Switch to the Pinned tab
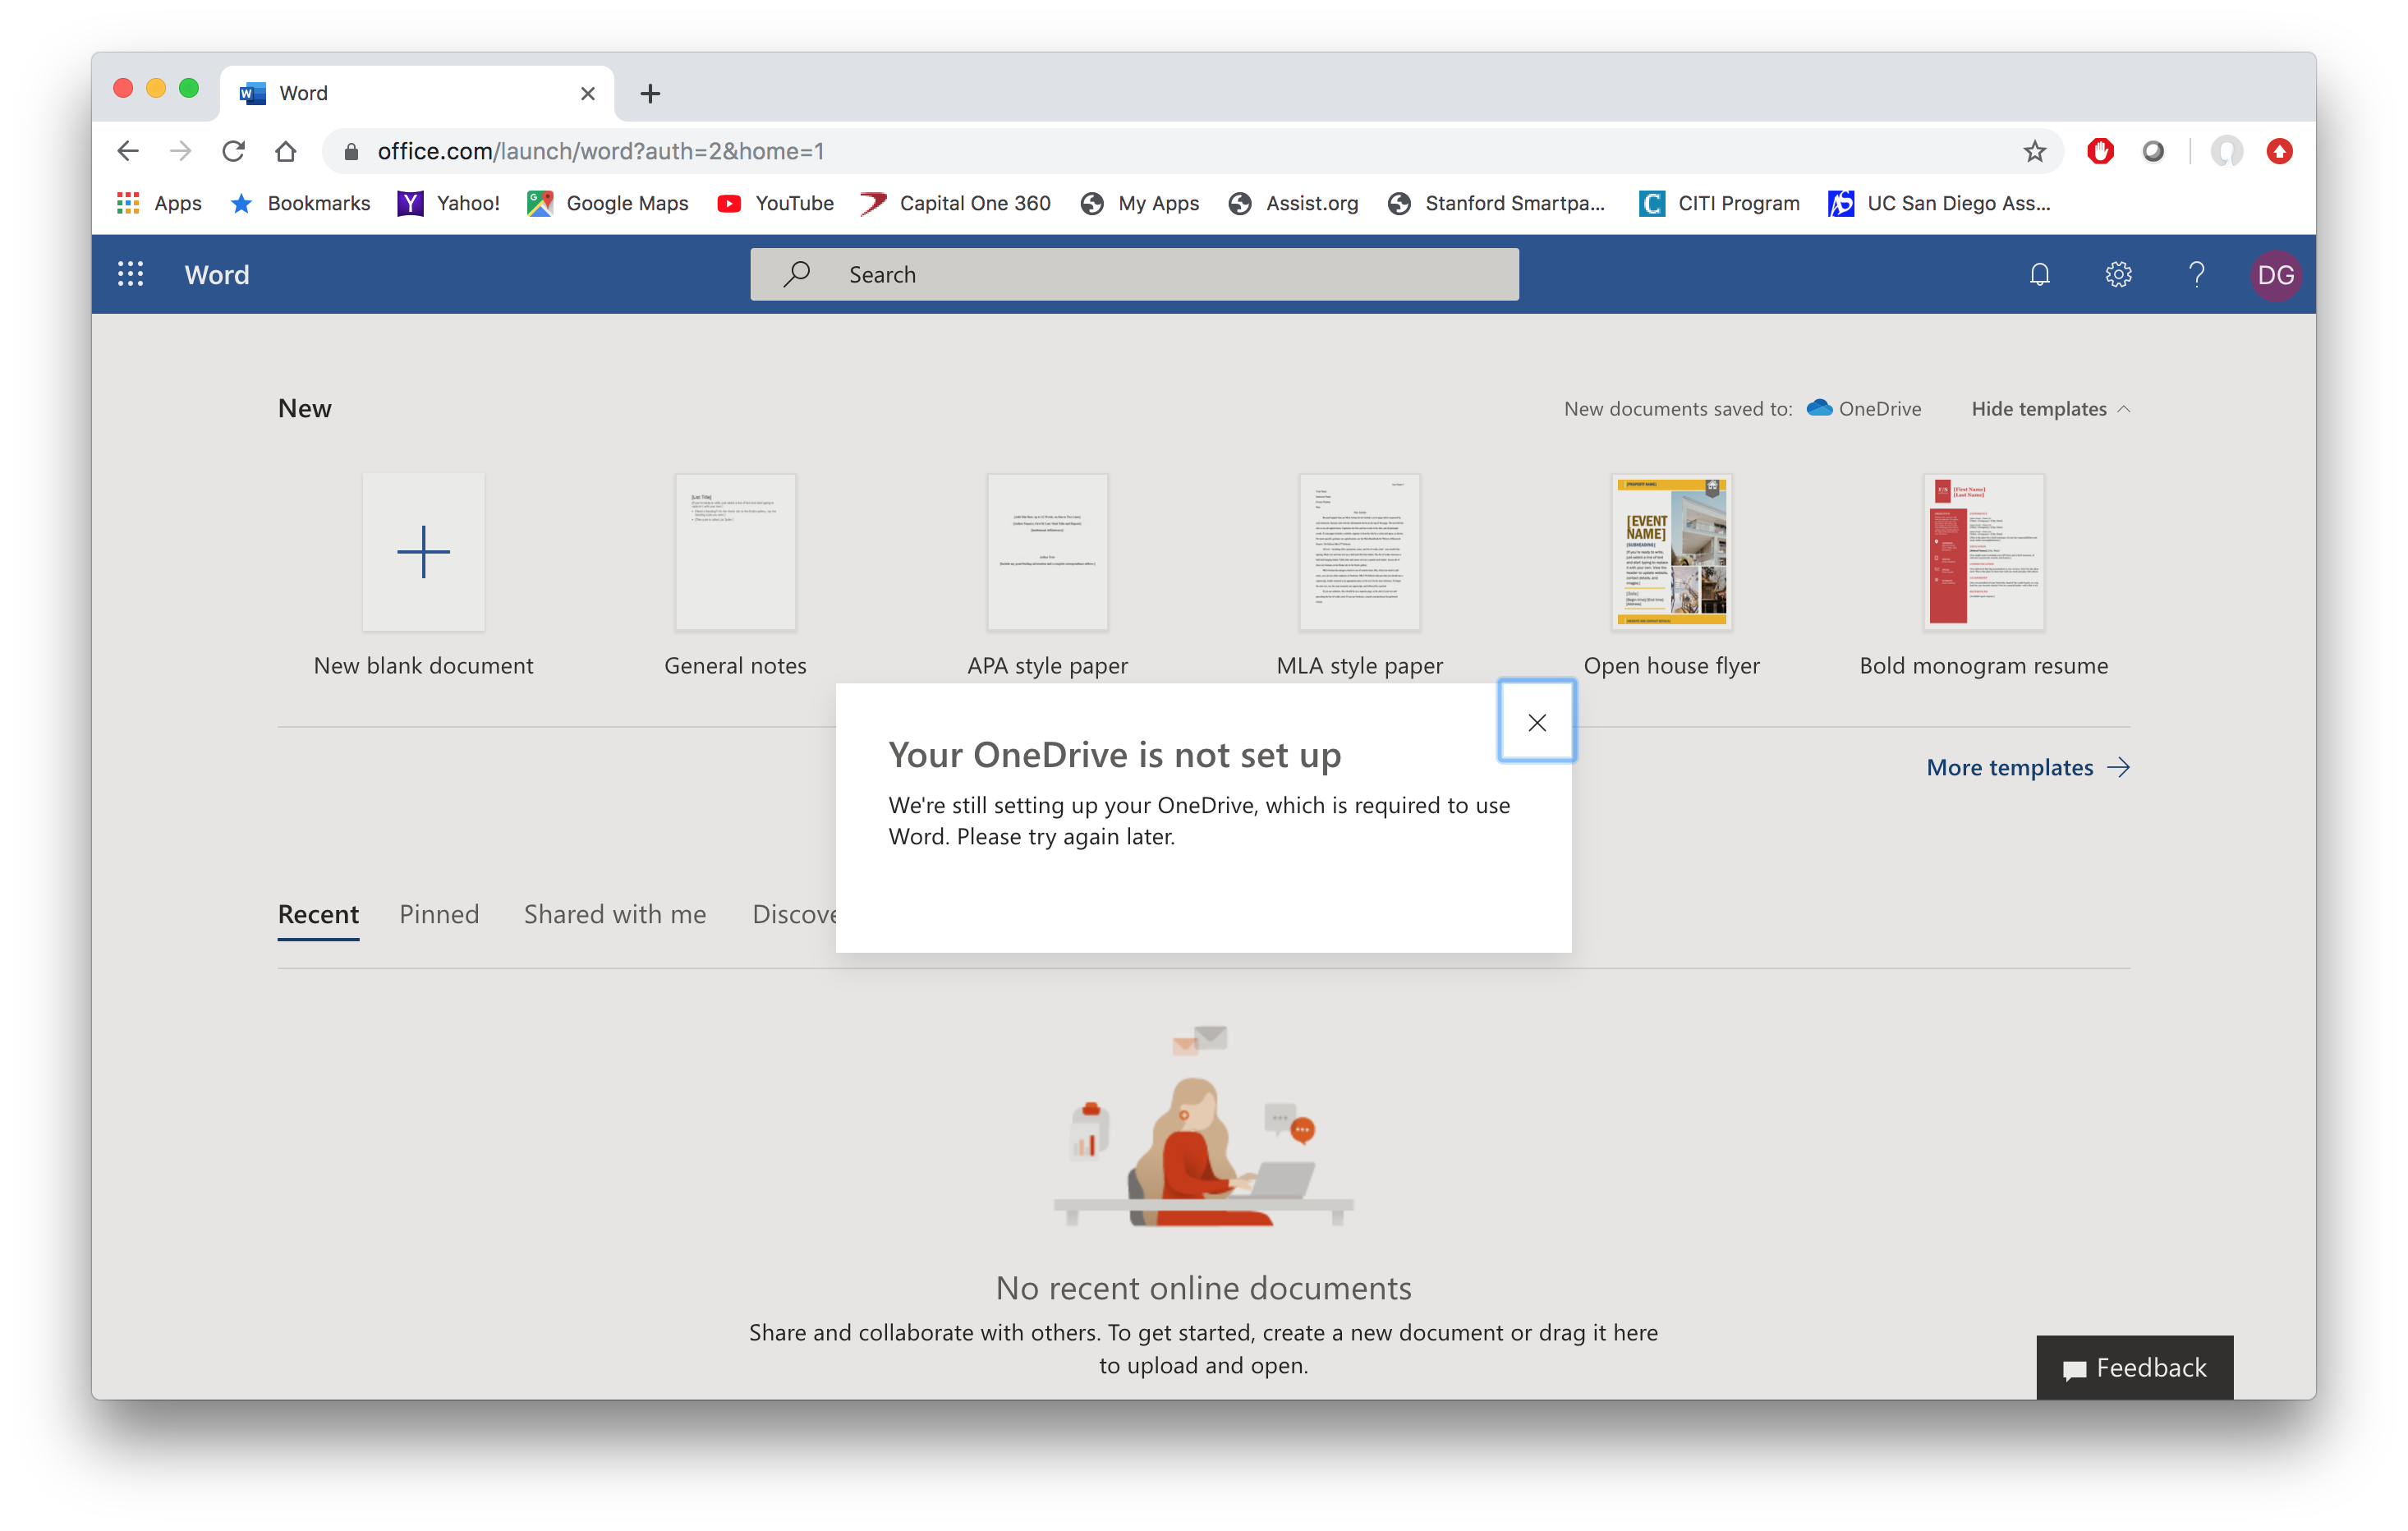Screen dimensions: 2408x1531 [x=439, y=914]
